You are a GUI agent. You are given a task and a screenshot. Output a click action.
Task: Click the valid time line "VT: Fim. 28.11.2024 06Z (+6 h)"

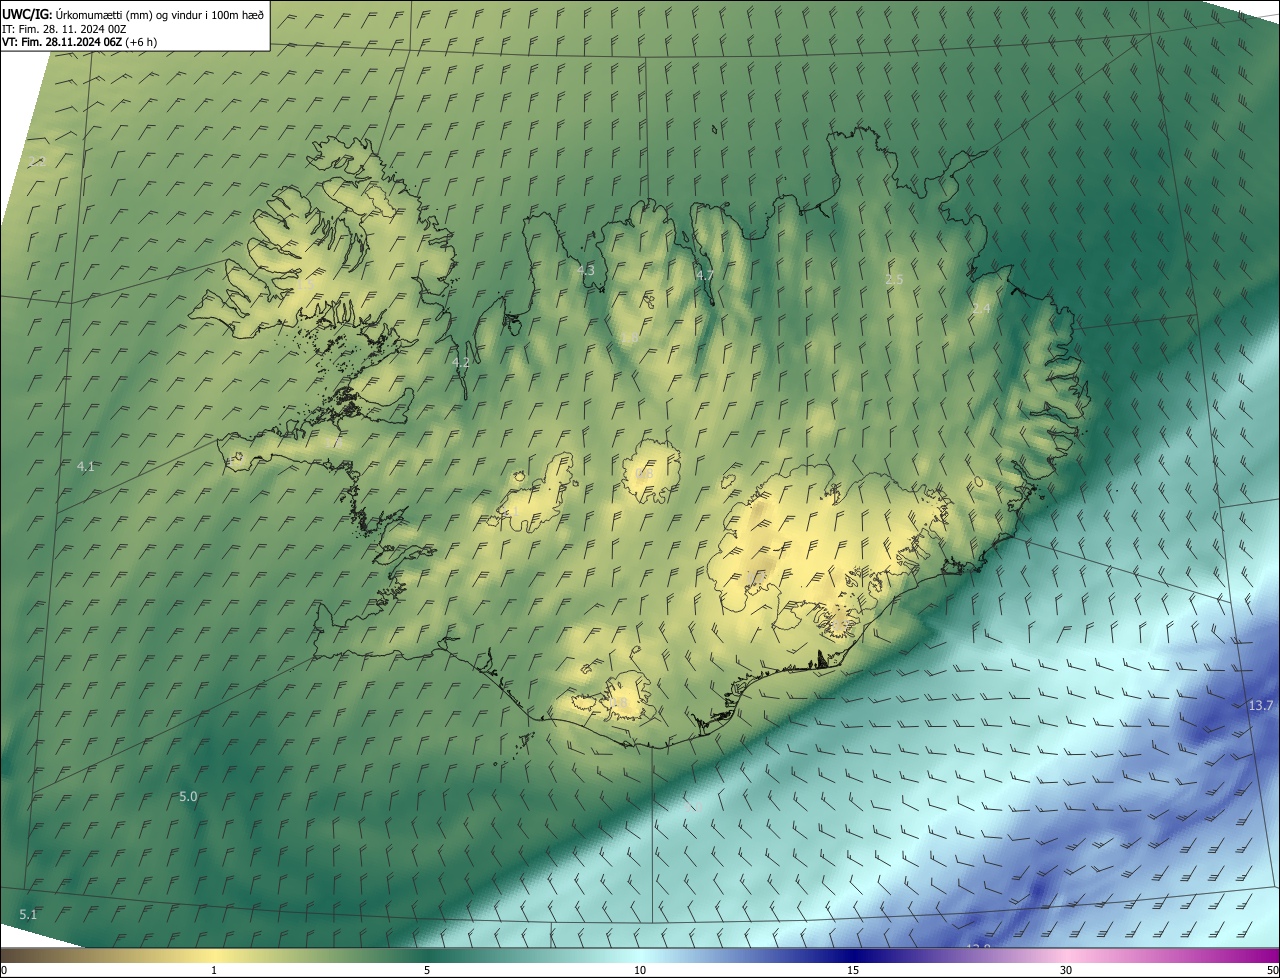[79, 42]
